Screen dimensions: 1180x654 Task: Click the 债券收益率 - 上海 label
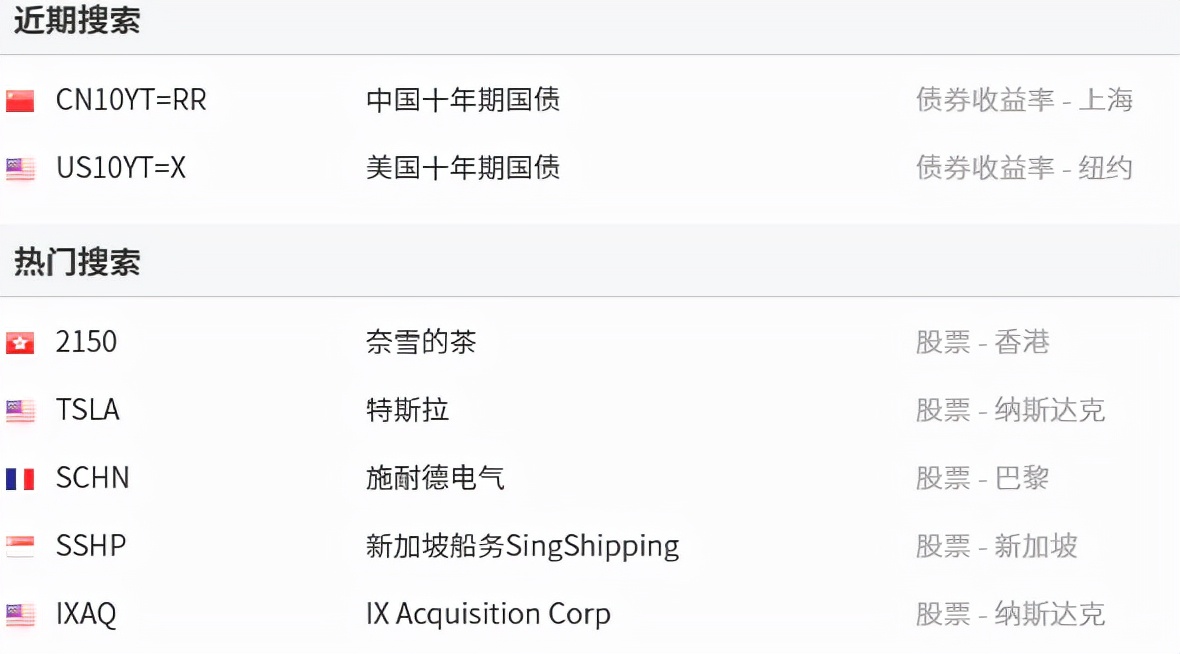tap(1024, 100)
